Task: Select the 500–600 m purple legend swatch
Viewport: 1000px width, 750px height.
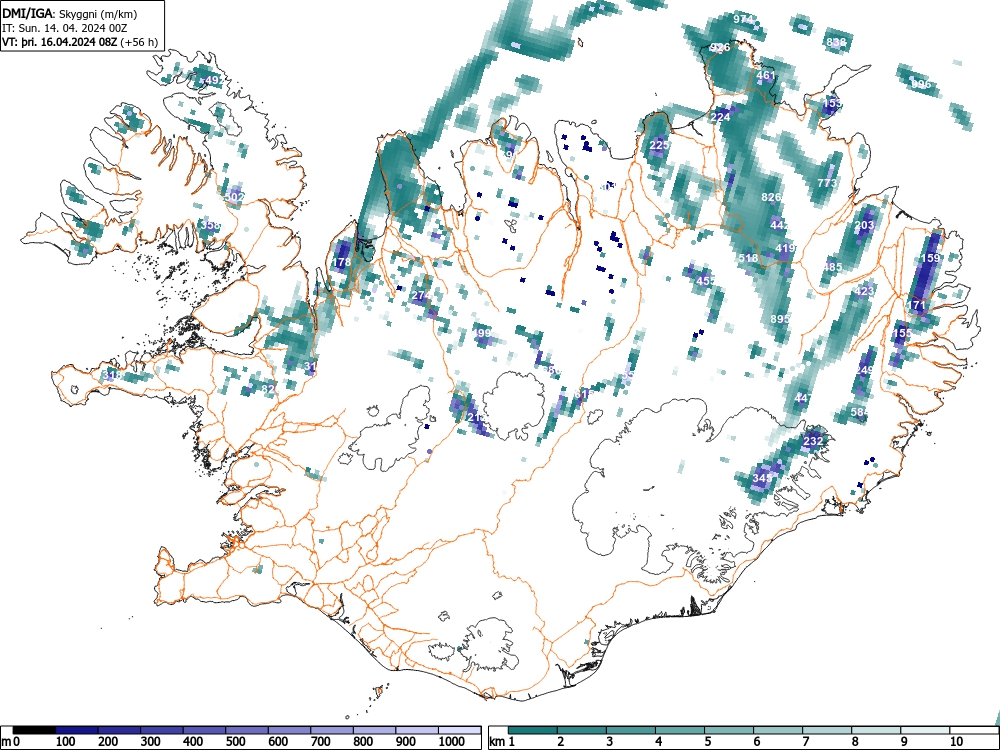Action: (x=247, y=730)
